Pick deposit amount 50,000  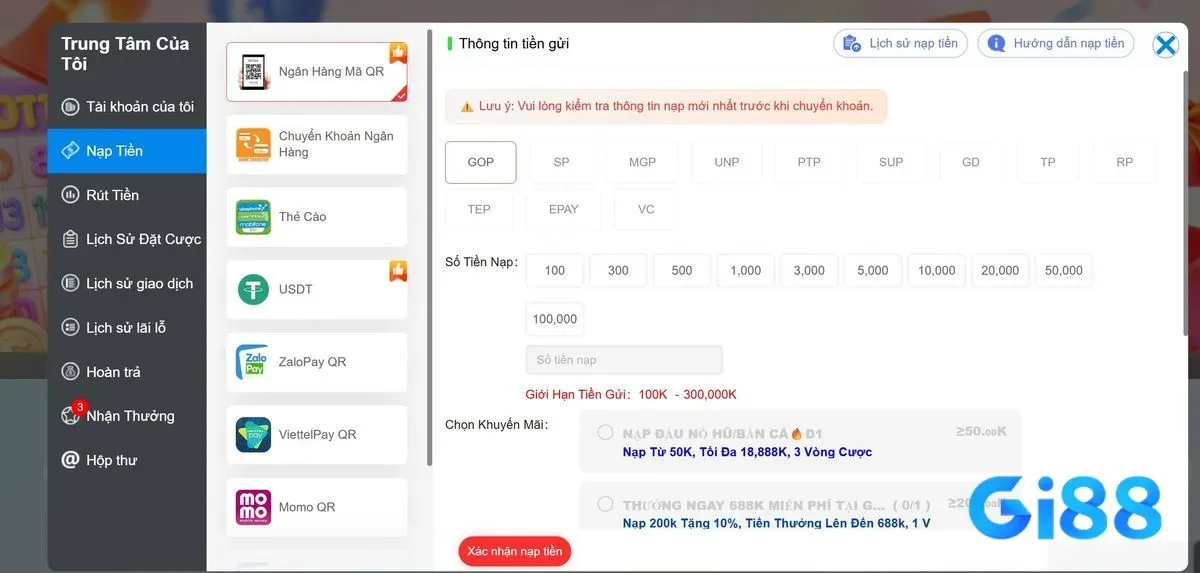coord(1064,270)
